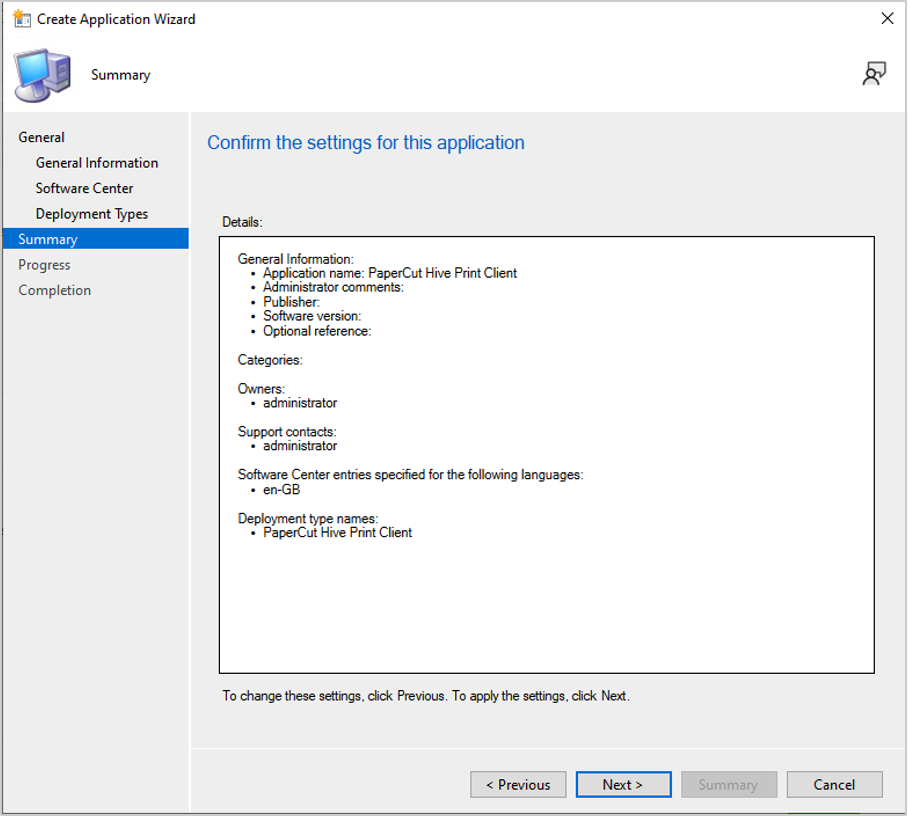Select the Progress step in sidebar
908x816 pixels.
[44, 265]
